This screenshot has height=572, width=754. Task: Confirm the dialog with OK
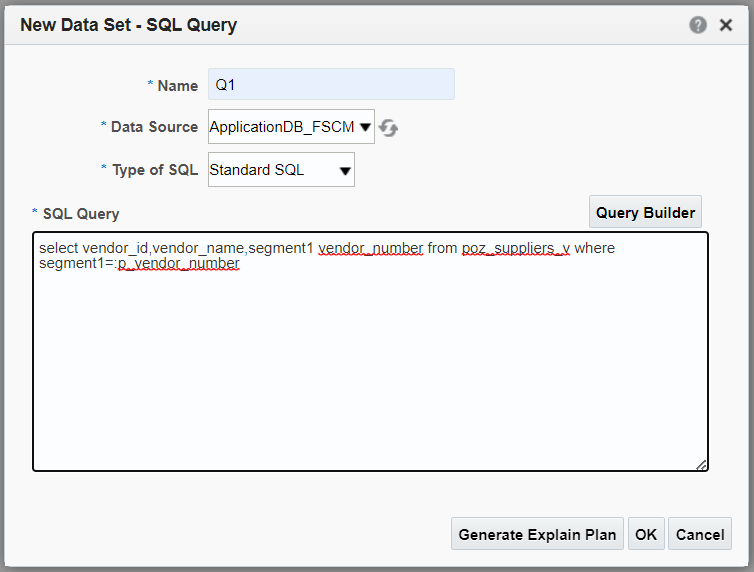point(646,534)
